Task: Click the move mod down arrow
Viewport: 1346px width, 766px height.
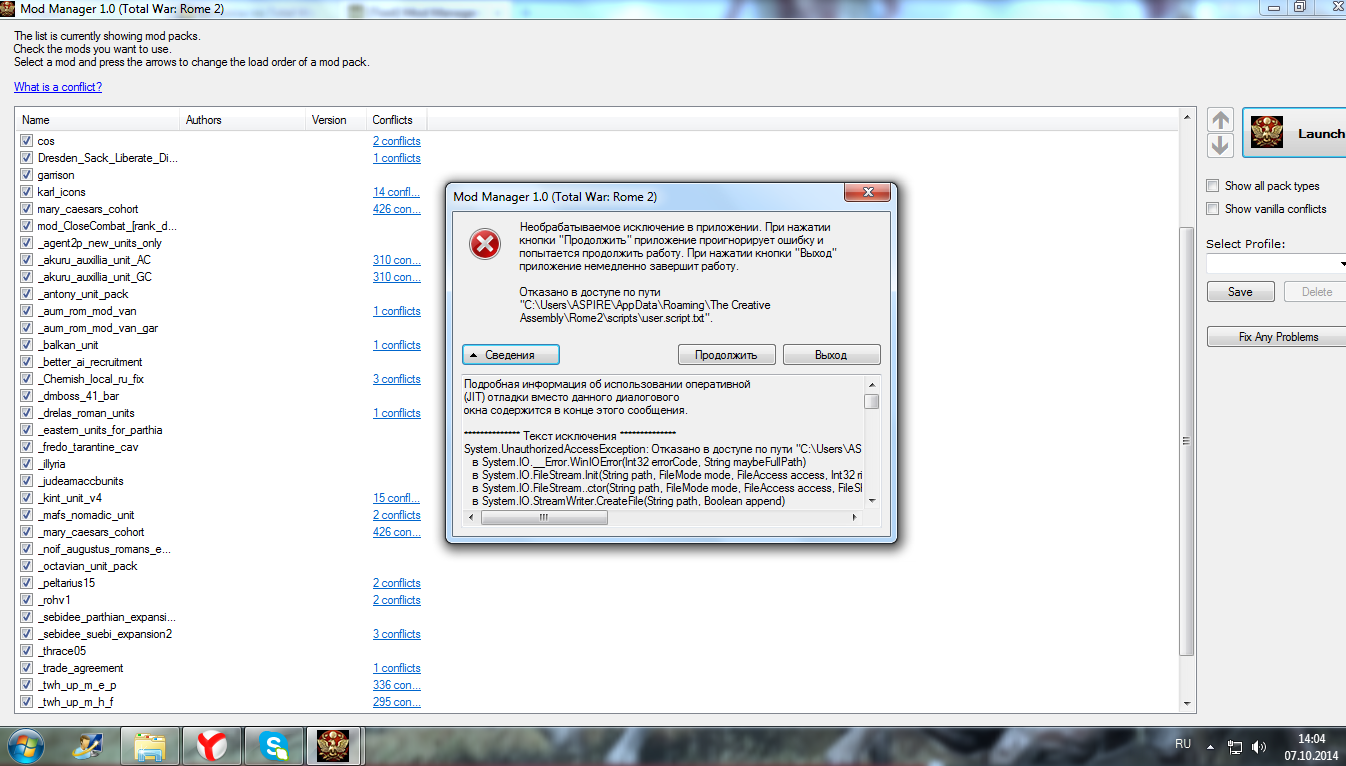Action: tap(1220, 146)
